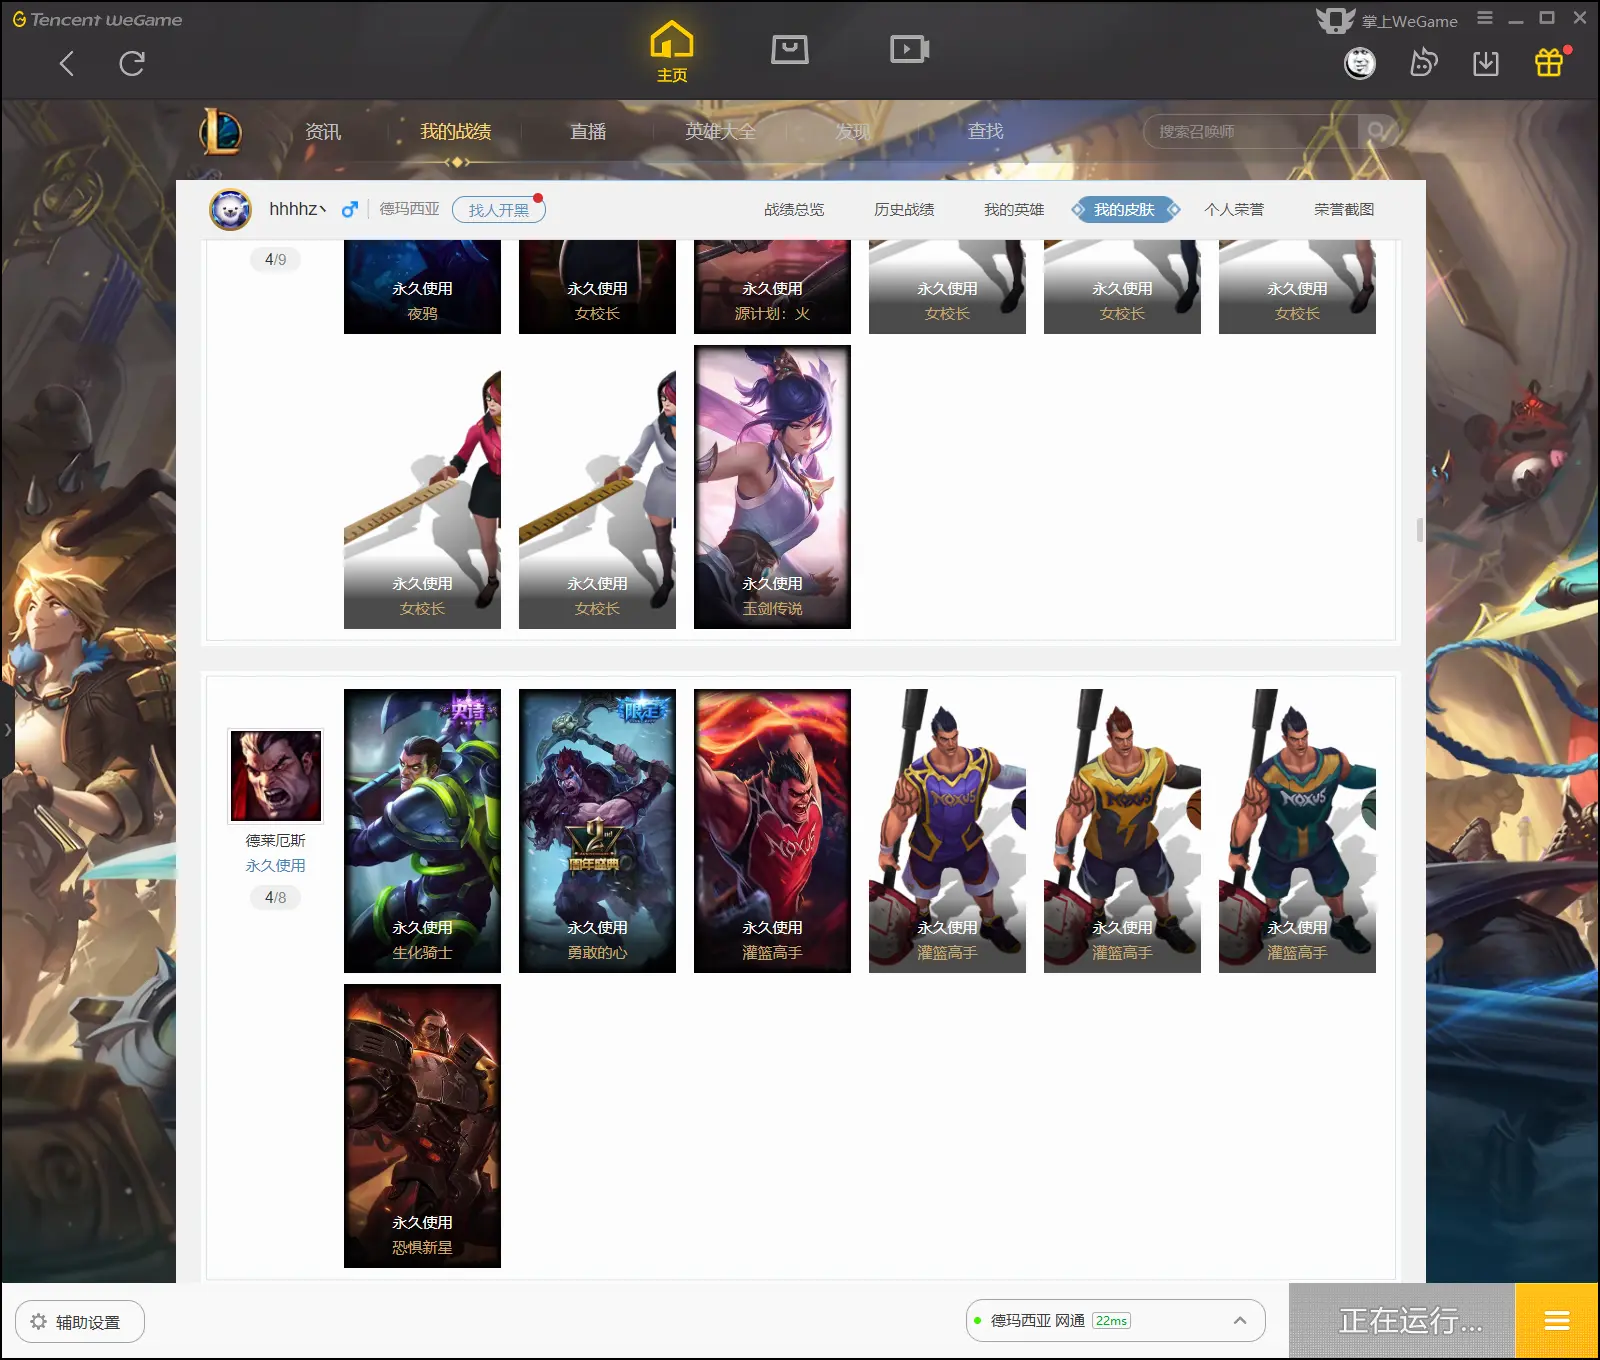Open the pink jacket 女校长 chroma card
The height and width of the screenshot is (1360, 1600).
click(422, 487)
